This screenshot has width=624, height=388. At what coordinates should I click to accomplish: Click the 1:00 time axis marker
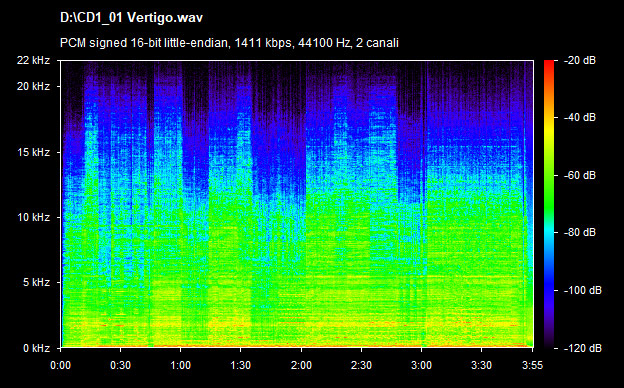click(x=181, y=365)
